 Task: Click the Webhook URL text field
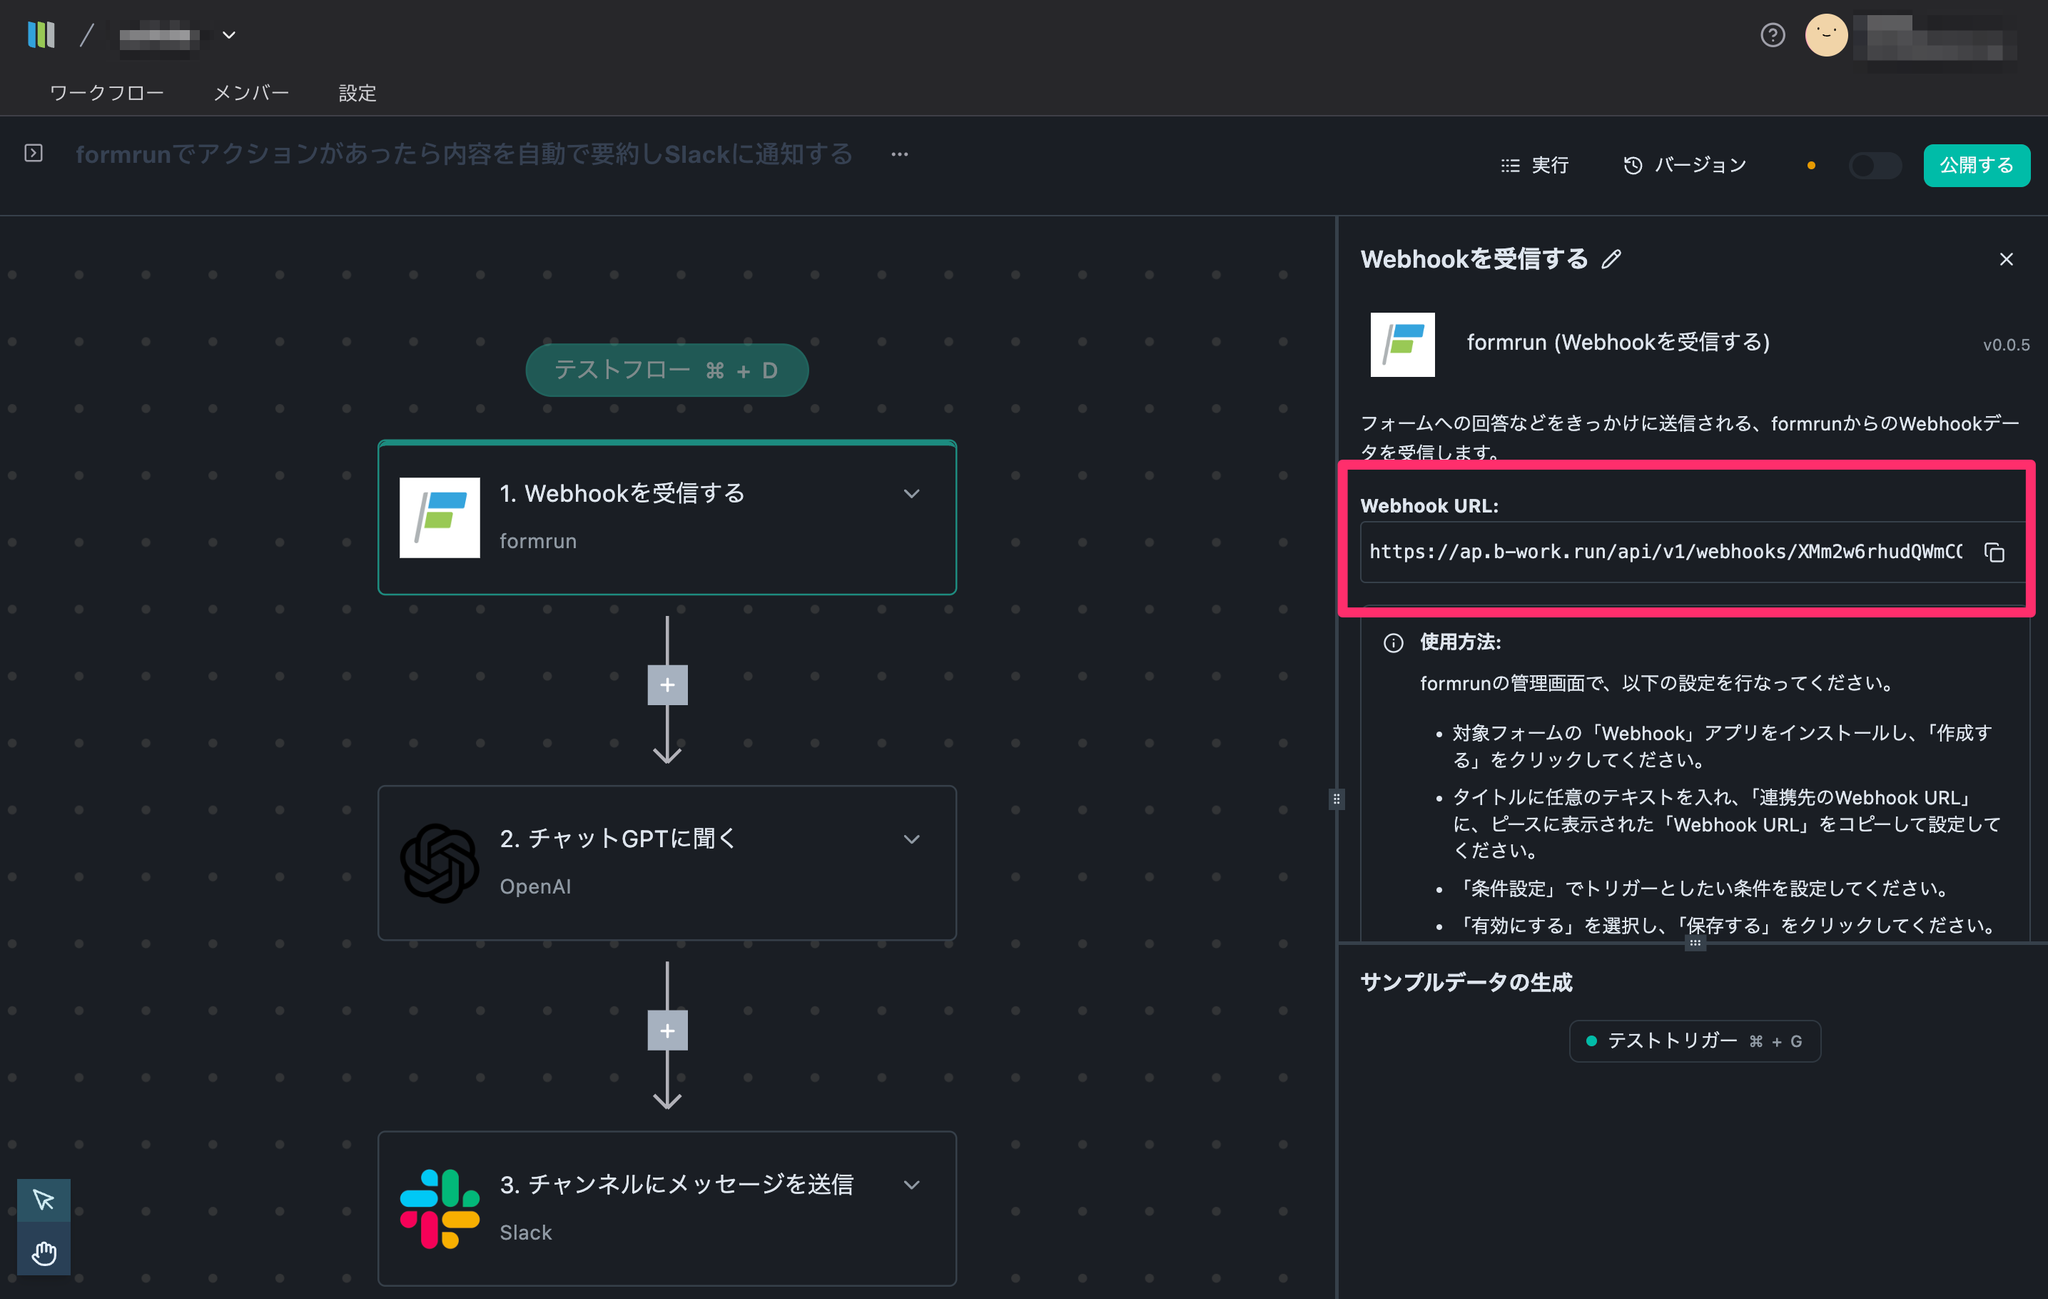coord(1665,552)
